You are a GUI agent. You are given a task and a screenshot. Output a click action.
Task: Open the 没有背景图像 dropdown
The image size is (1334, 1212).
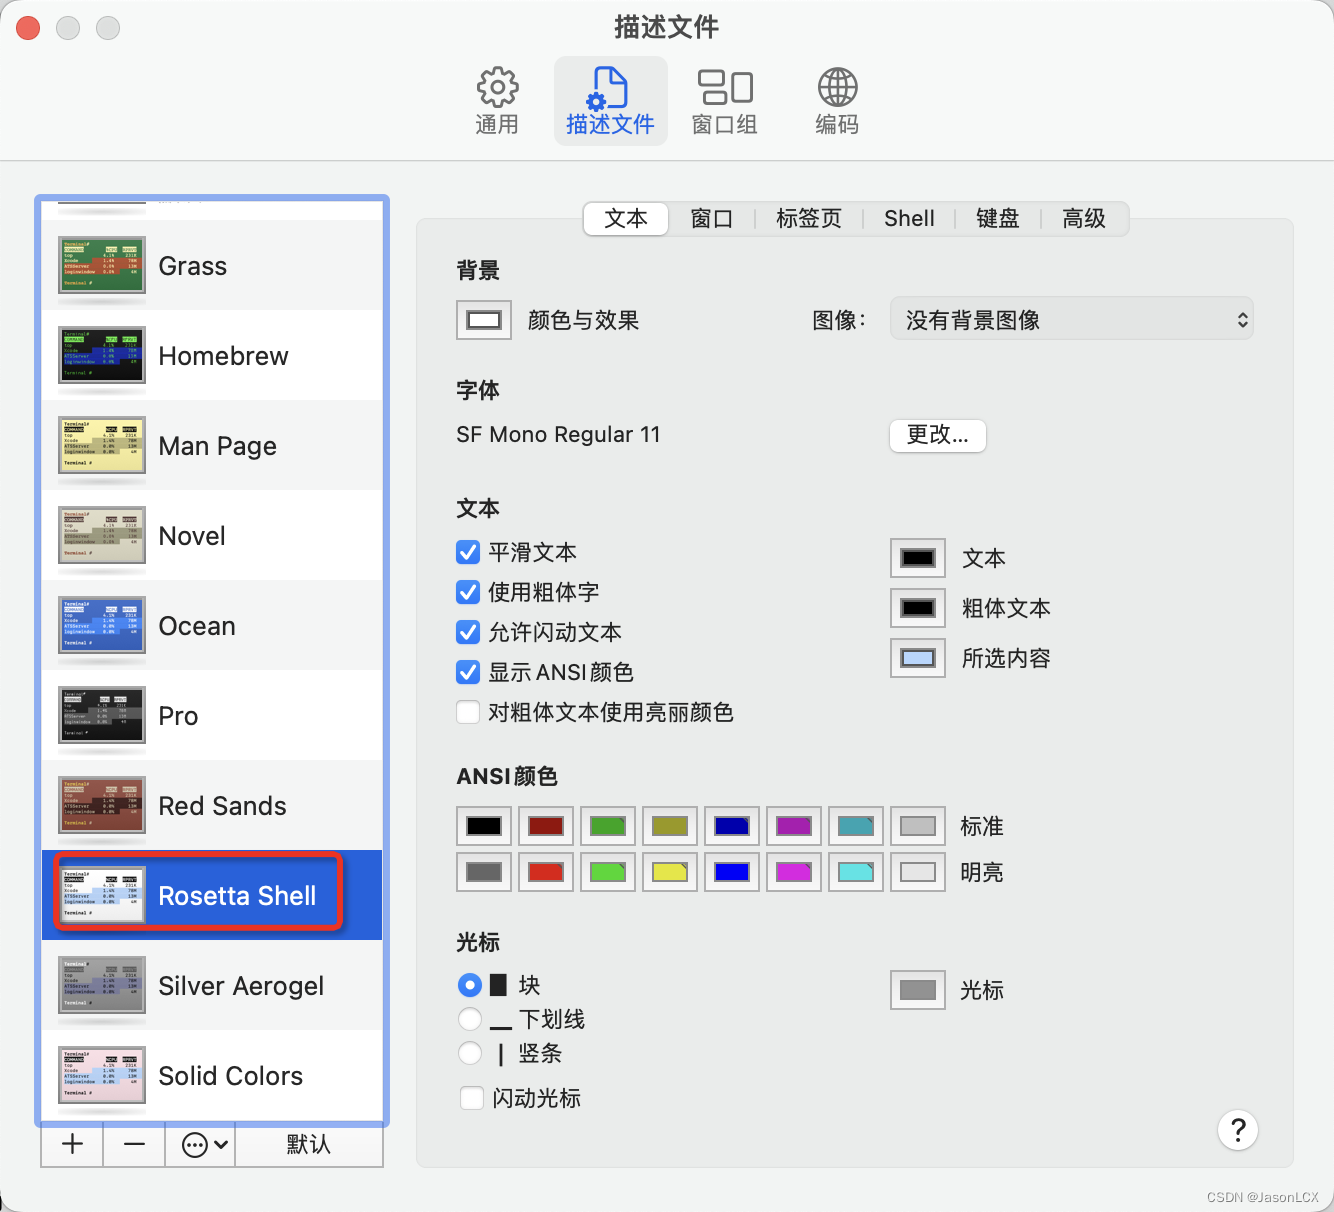pos(1071,318)
